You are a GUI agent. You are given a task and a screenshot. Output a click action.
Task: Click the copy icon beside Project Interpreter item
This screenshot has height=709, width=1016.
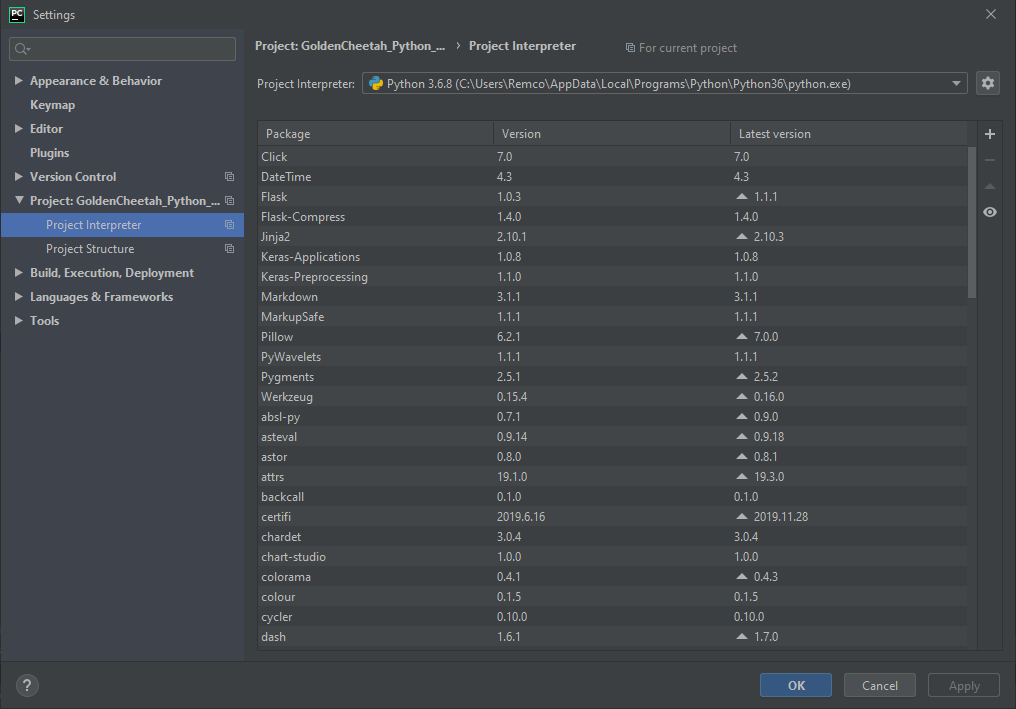point(229,224)
